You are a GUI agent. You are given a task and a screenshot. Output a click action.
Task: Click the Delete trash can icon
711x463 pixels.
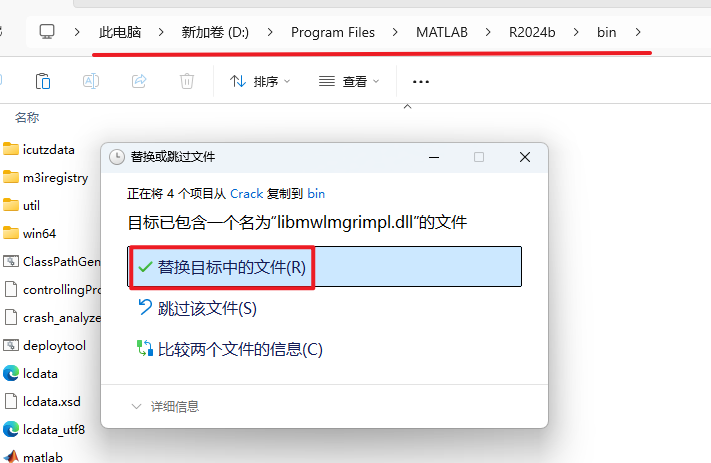tap(187, 81)
